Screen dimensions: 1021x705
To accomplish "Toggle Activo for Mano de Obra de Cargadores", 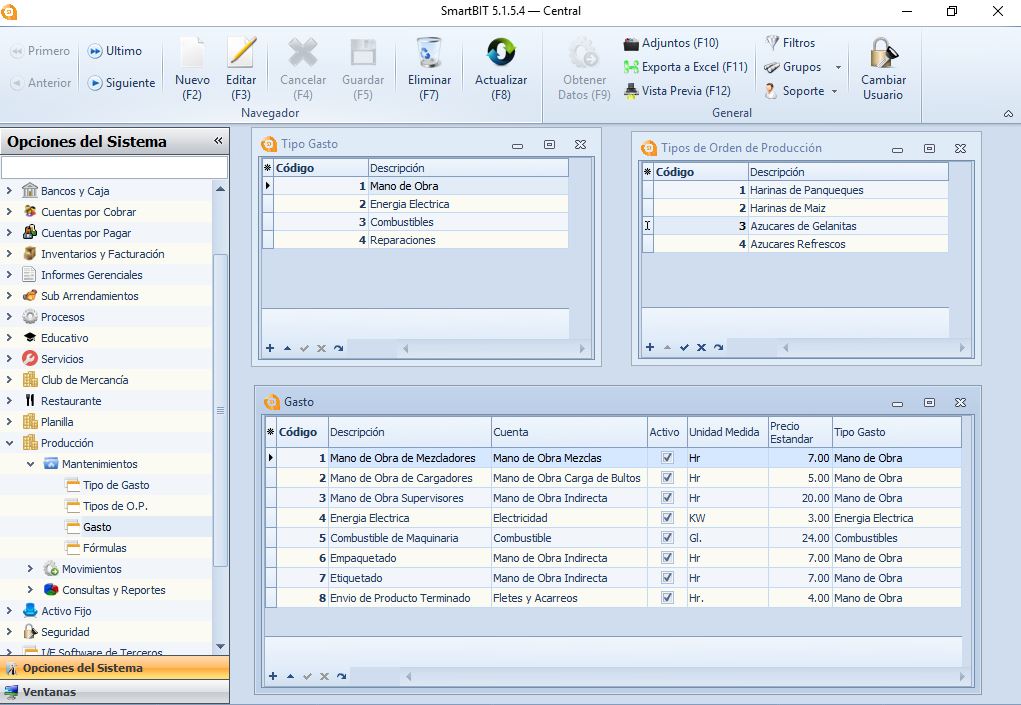I will click(x=667, y=478).
